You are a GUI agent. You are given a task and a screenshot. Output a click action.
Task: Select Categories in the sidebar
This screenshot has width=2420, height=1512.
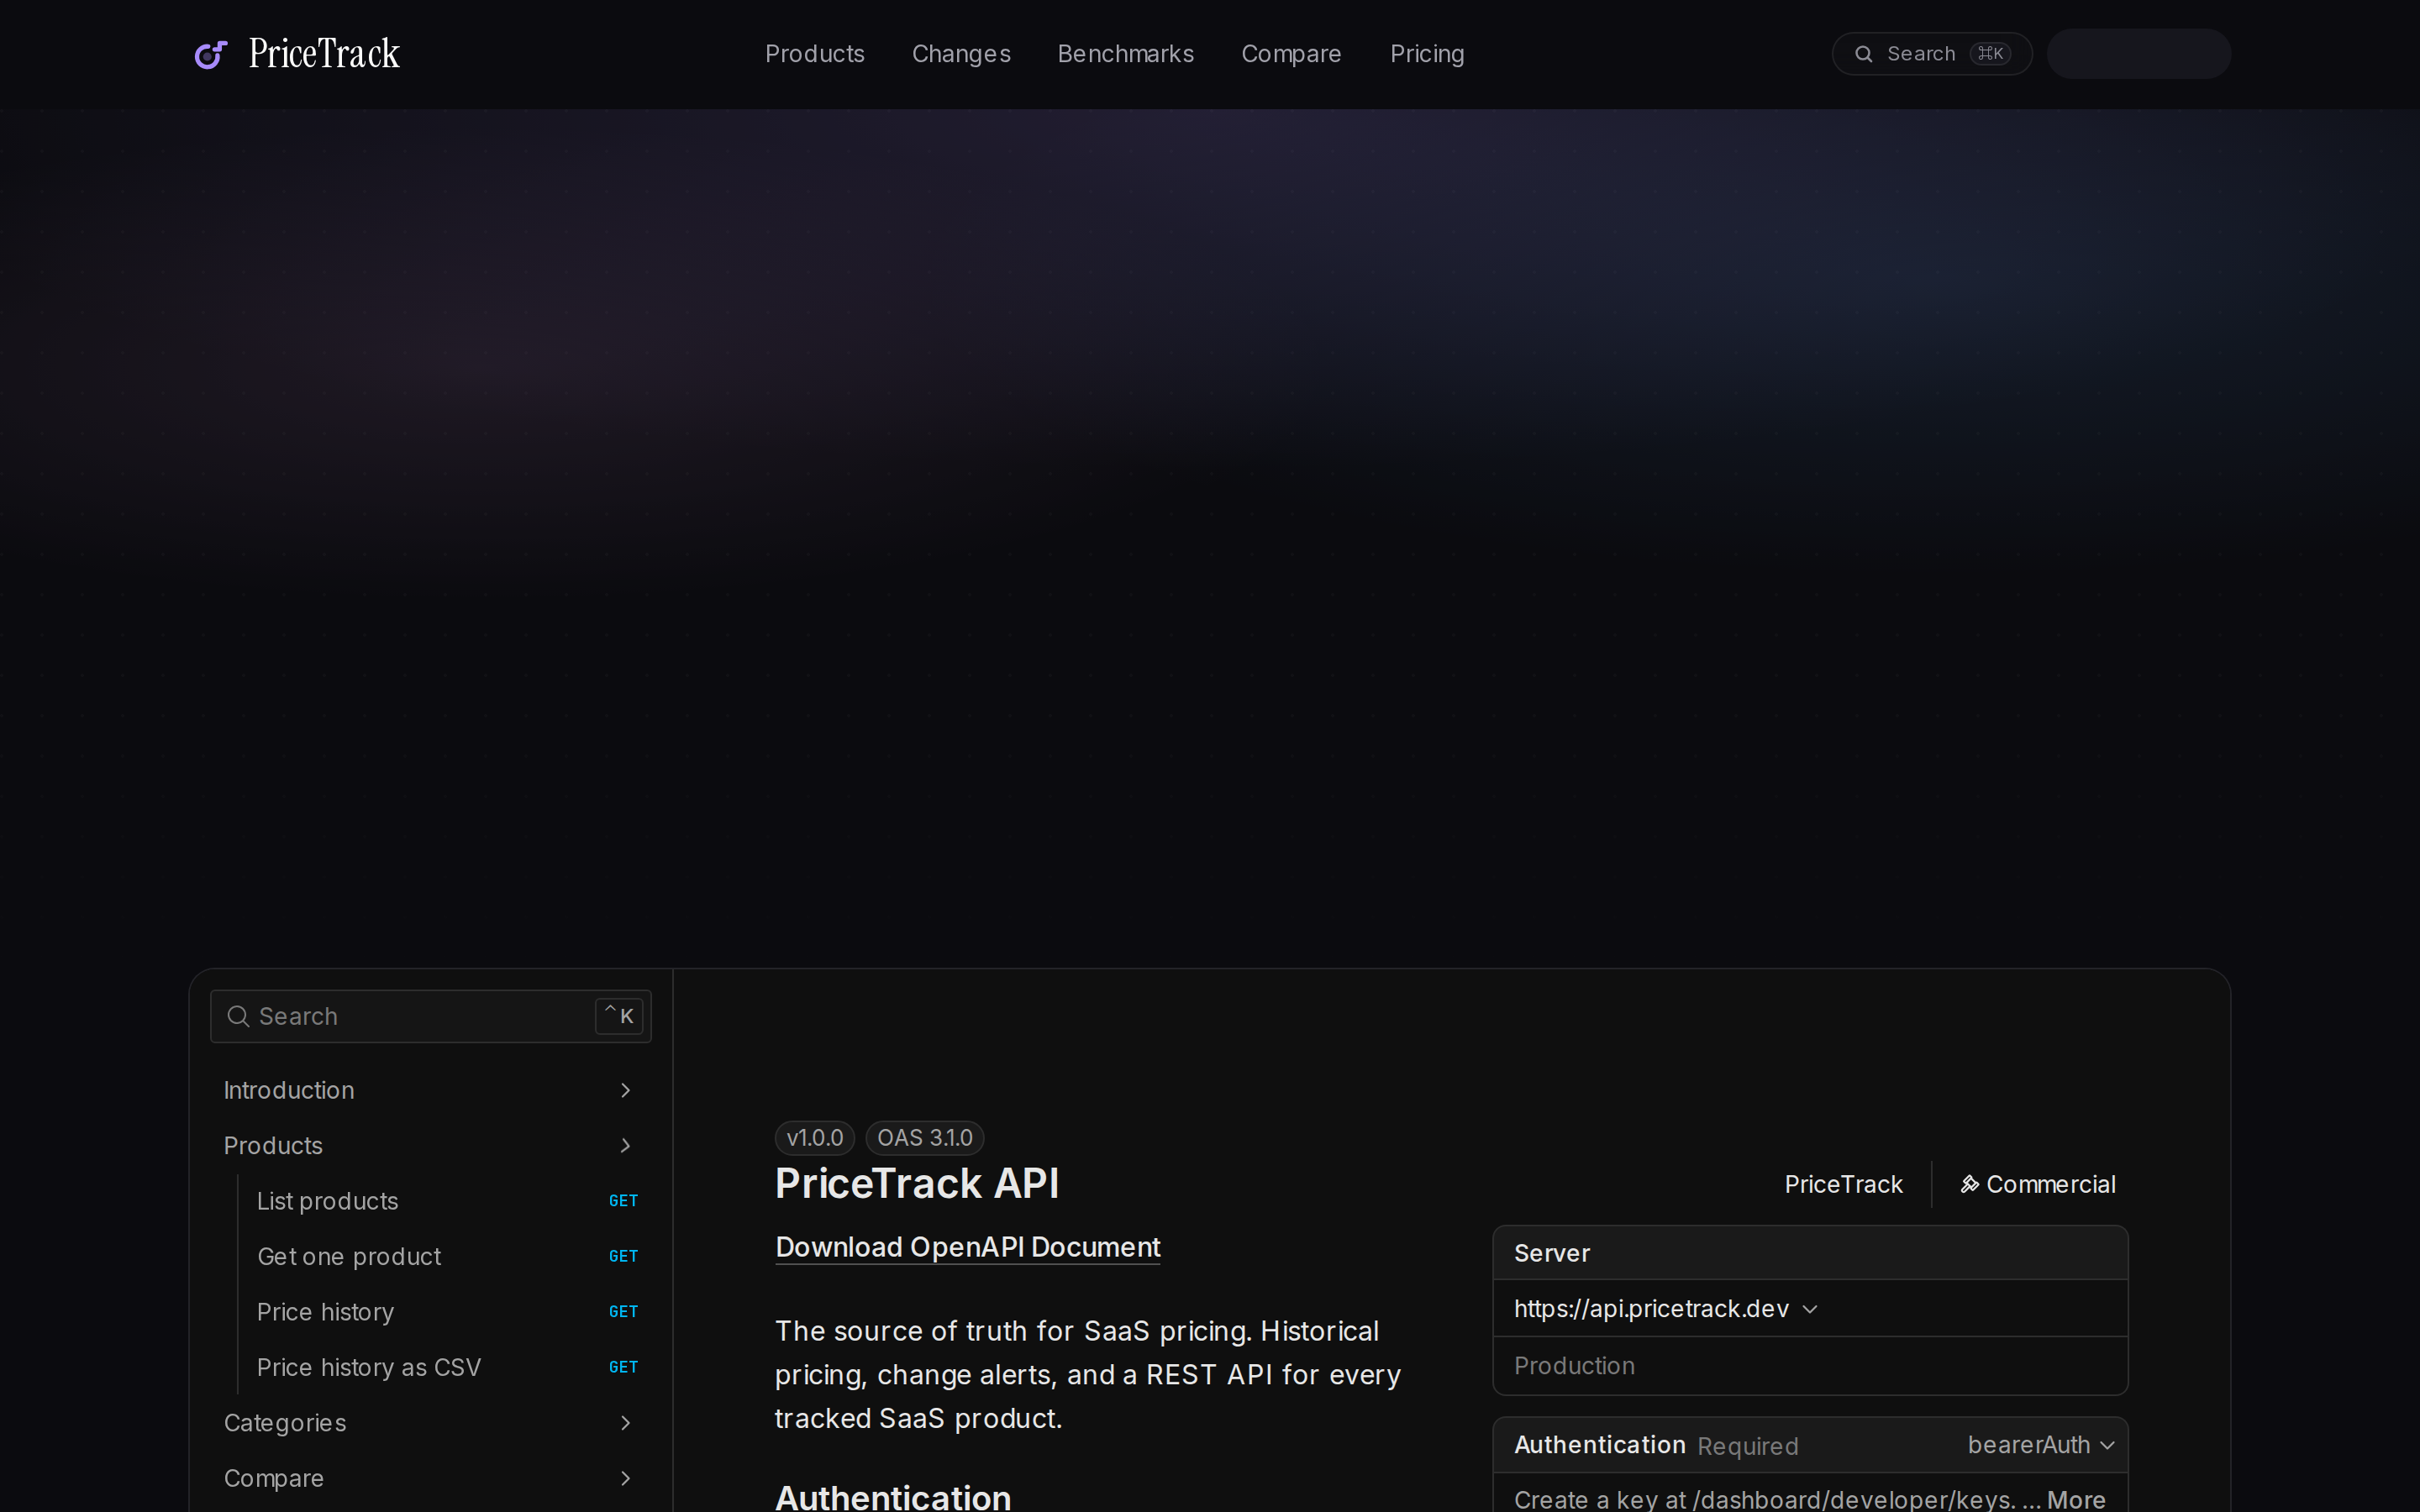tap(285, 1423)
